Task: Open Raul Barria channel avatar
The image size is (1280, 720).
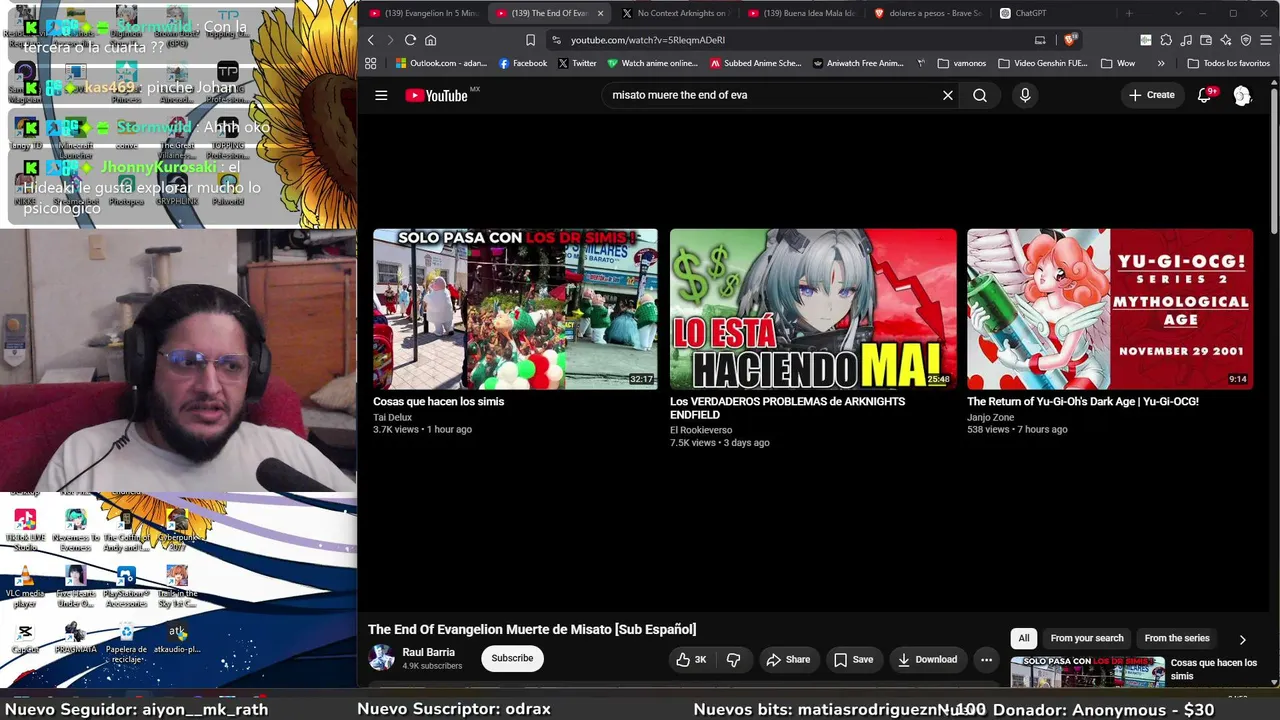Action: pyautogui.click(x=381, y=657)
